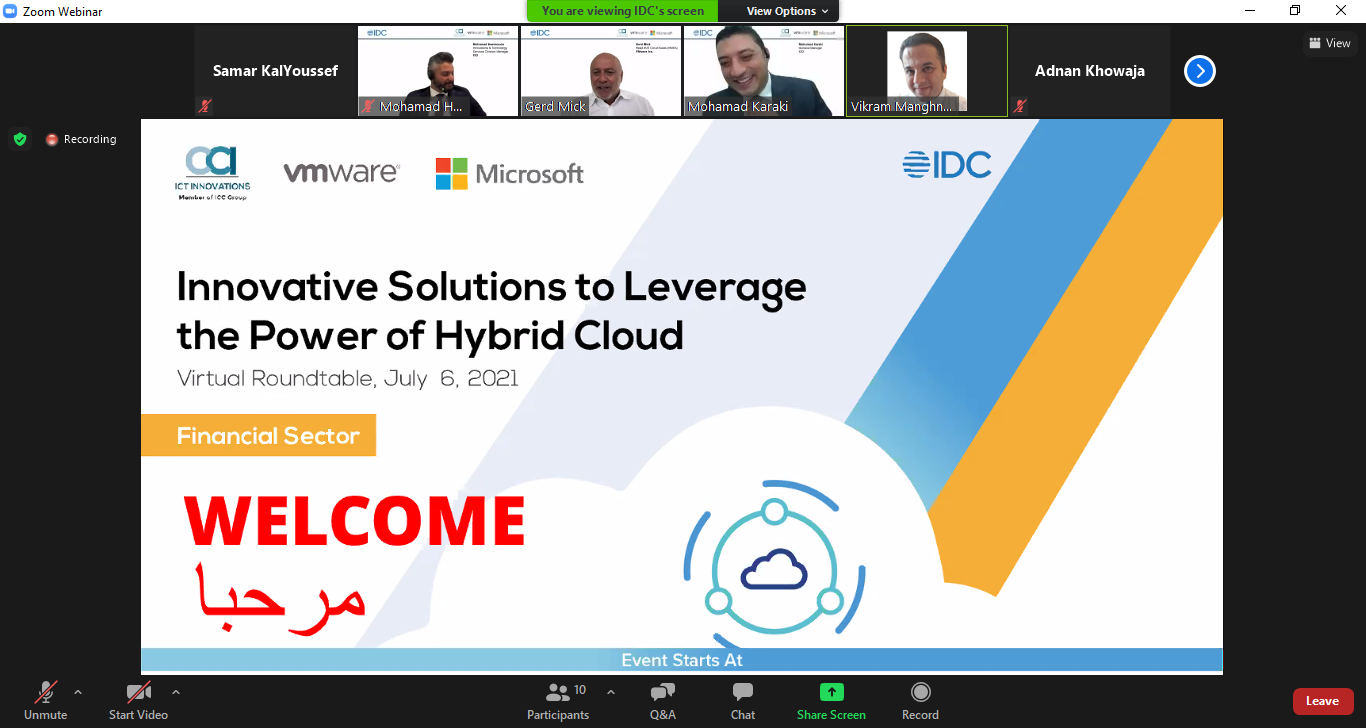Select Vikram Manghn... video thumbnail
1366x728 pixels.
(927, 71)
